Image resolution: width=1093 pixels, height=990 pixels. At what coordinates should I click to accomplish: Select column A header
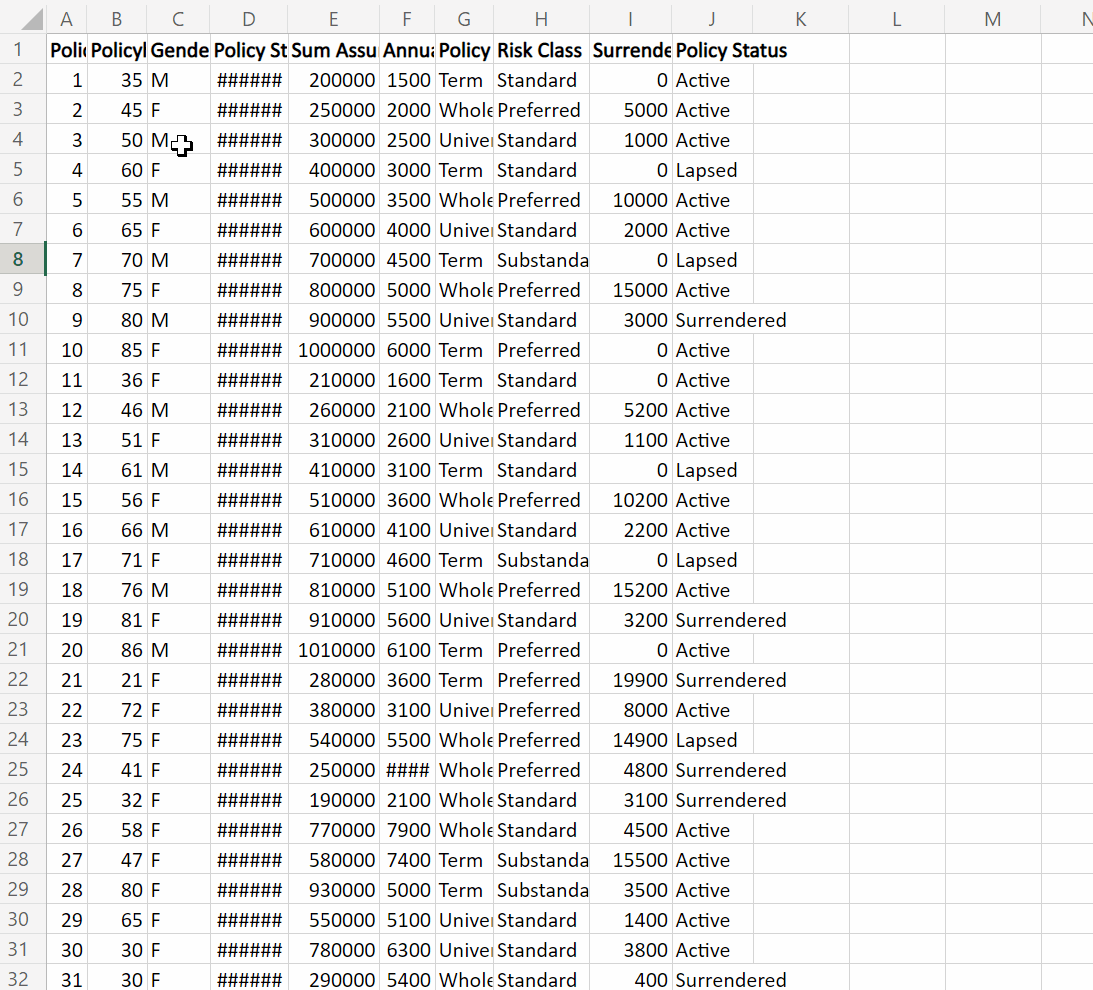pyautogui.click(x=66, y=18)
